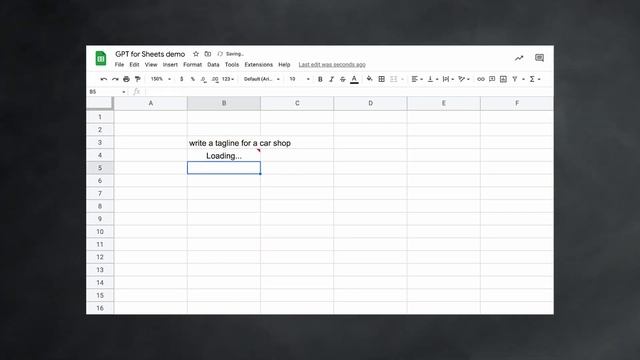The image size is (640, 360).
Task: Click the move to folder icon
Action: (208, 54)
